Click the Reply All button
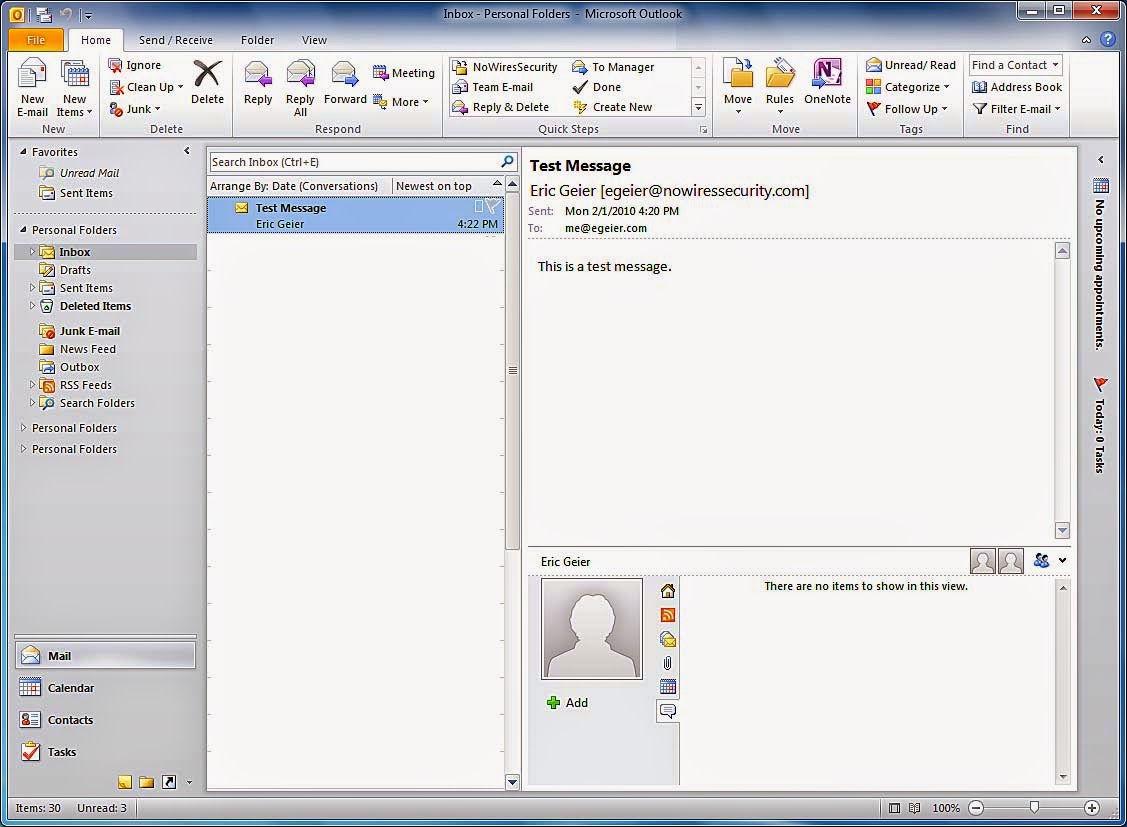The image size is (1127, 827). (x=300, y=88)
